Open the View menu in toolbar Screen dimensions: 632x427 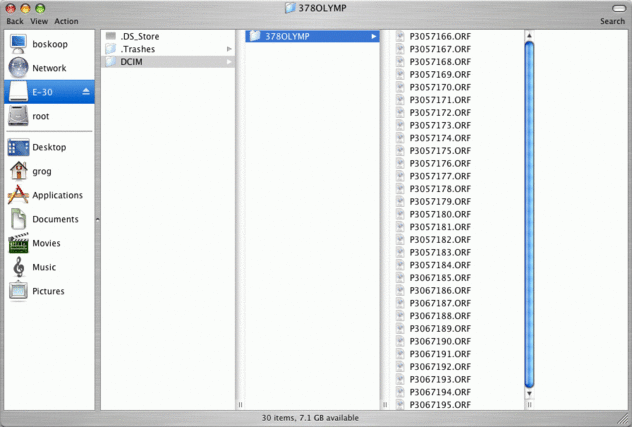coord(39,21)
